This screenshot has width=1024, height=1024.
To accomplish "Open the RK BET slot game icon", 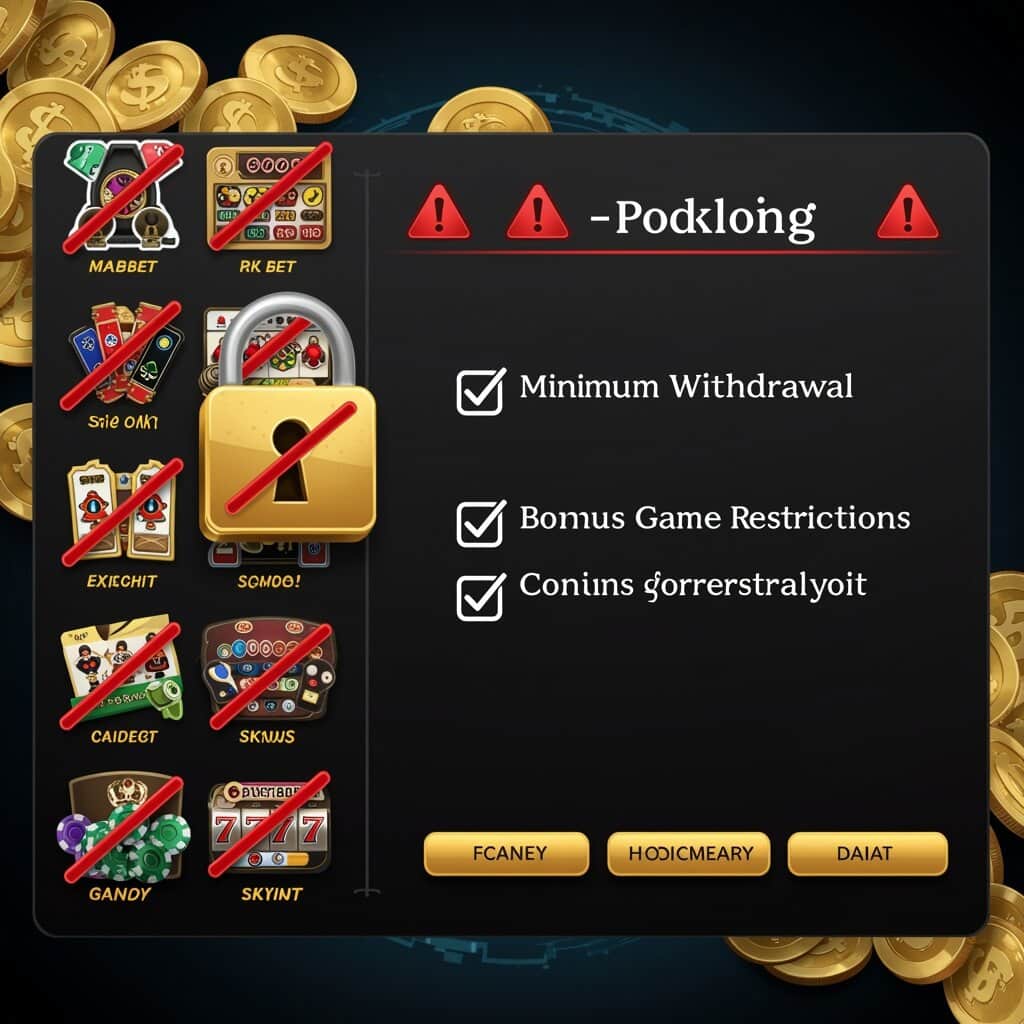I will click(268, 197).
